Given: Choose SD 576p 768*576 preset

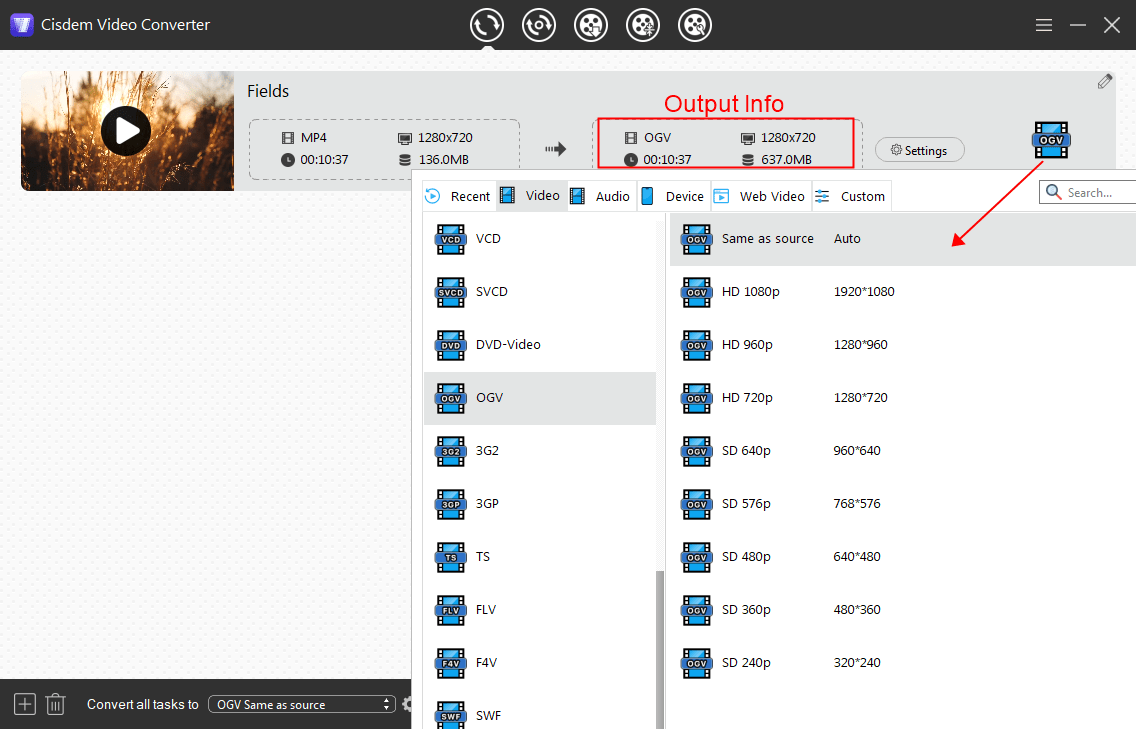Looking at the screenshot, I should click(x=903, y=504).
